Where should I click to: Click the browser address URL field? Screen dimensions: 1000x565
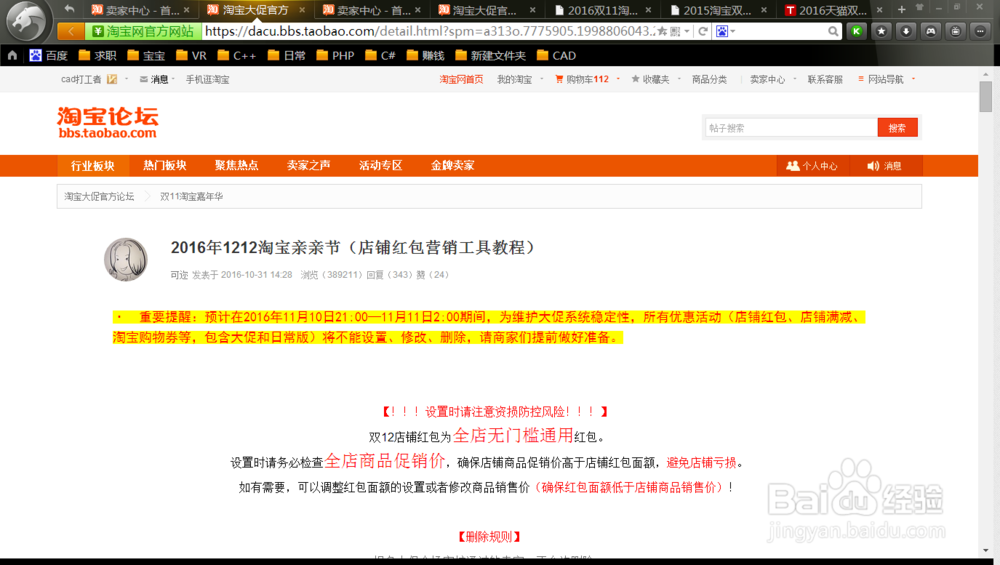(x=429, y=31)
